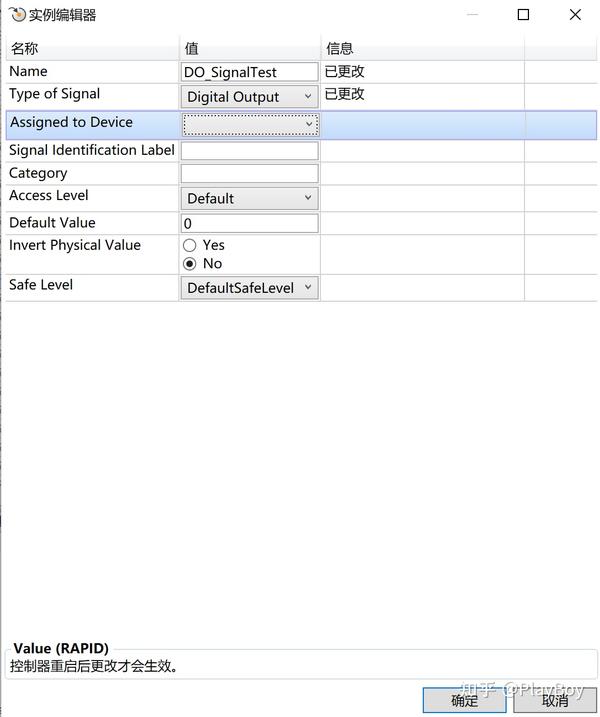Click the Value (RAPID) heading

(x=61, y=648)
